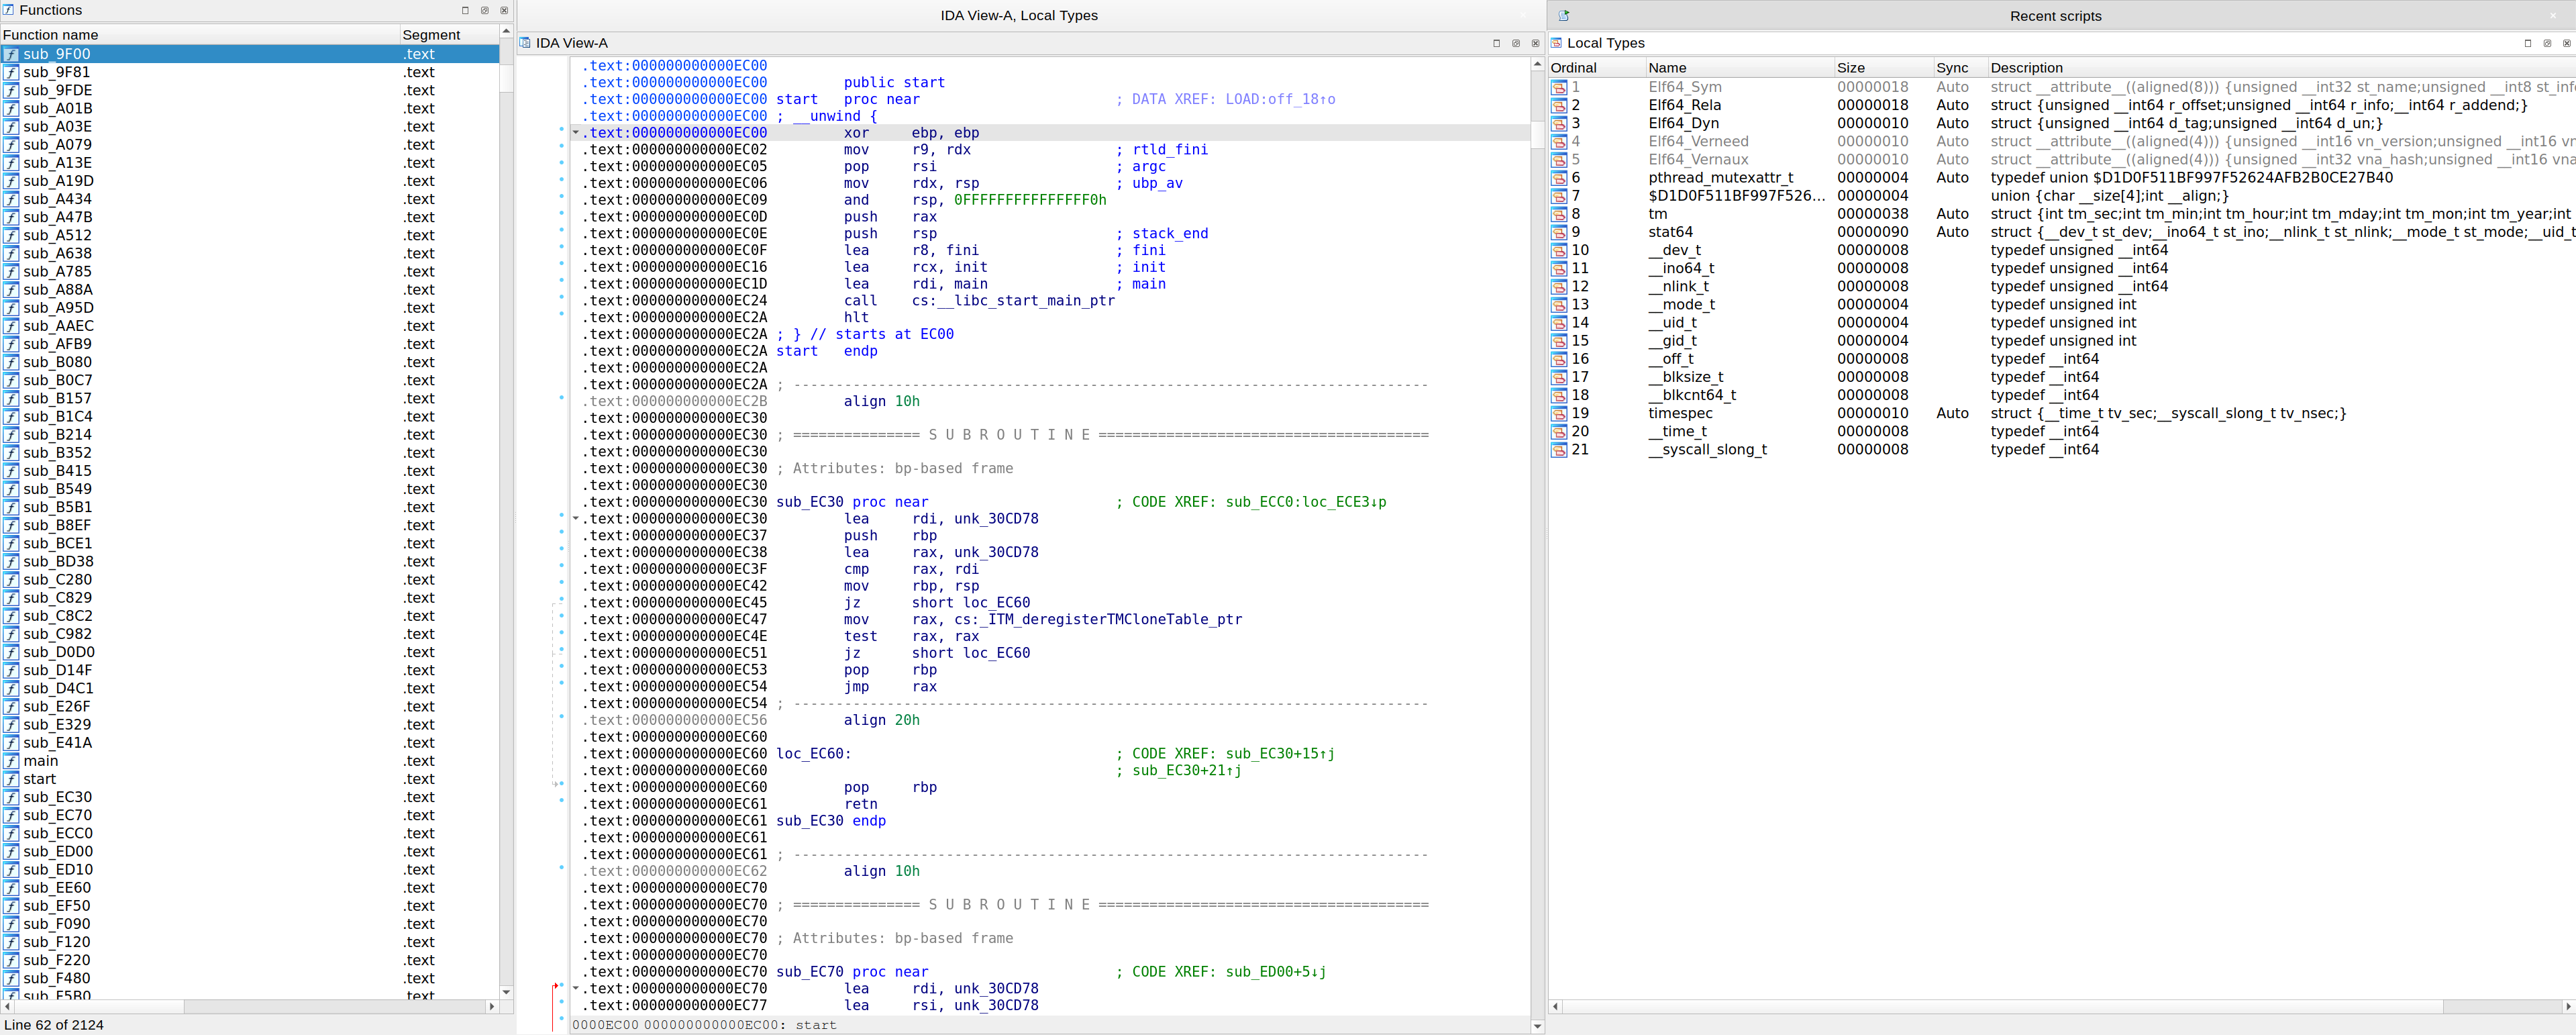Click the Local Types panel header icon

tap(1556, 43)
